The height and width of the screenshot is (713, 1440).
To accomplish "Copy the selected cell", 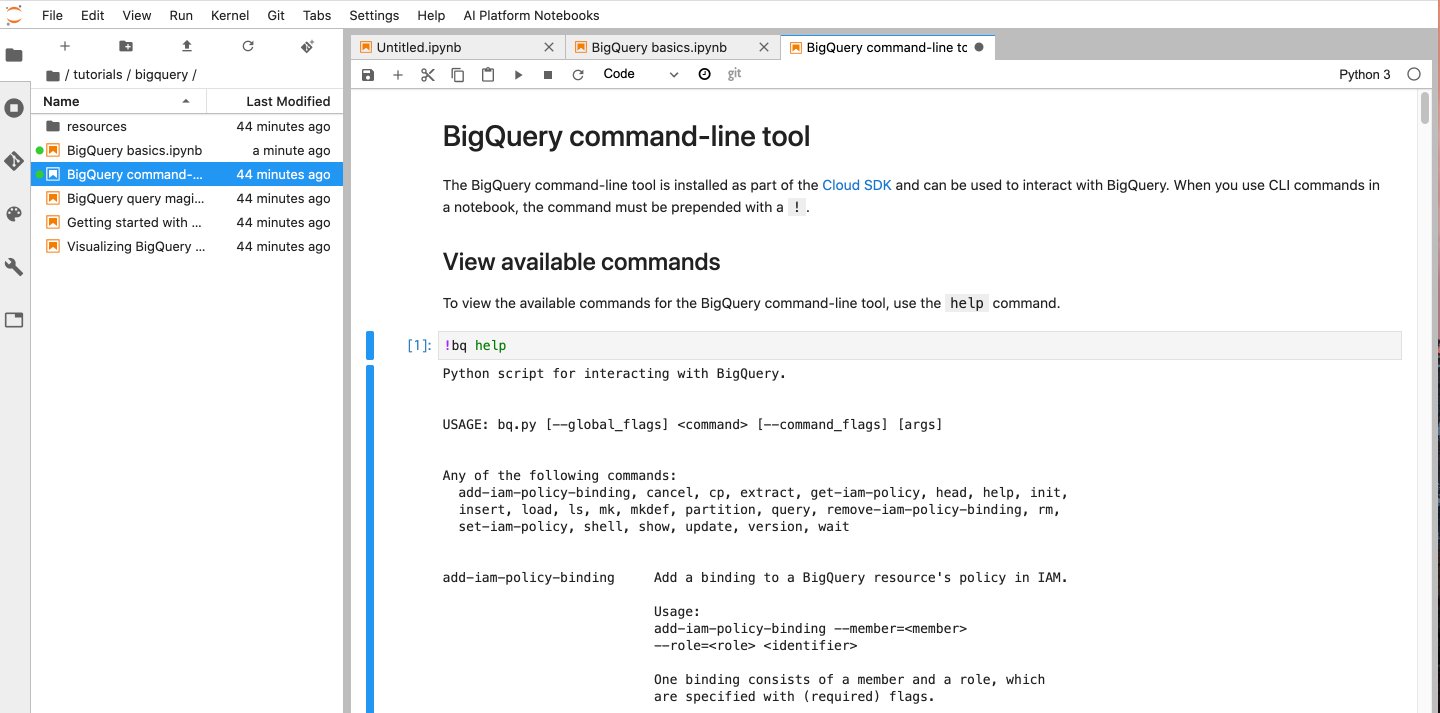I will point(458,75).
